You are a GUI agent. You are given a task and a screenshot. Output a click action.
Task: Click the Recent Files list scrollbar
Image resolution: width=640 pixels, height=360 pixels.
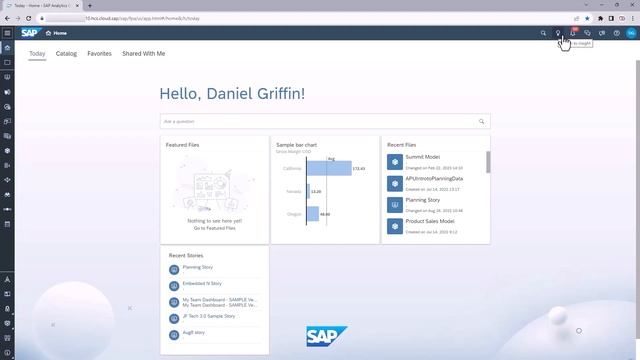coord(488,162)
